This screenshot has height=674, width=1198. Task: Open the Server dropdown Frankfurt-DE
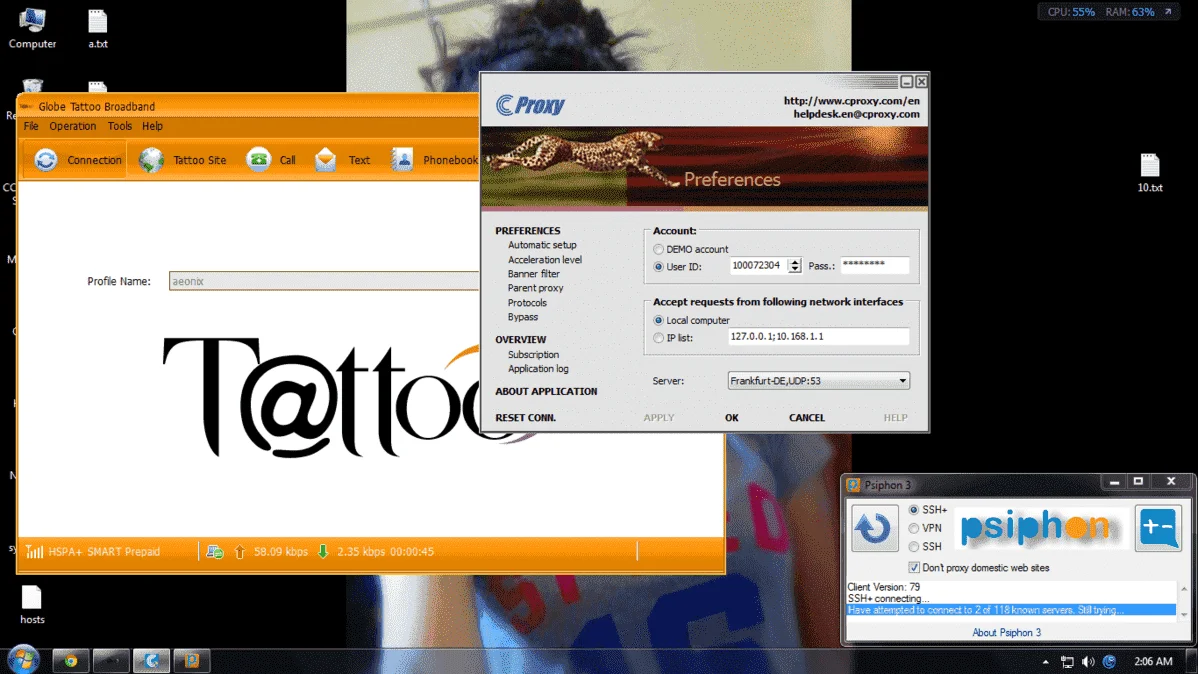coord(818,381)
